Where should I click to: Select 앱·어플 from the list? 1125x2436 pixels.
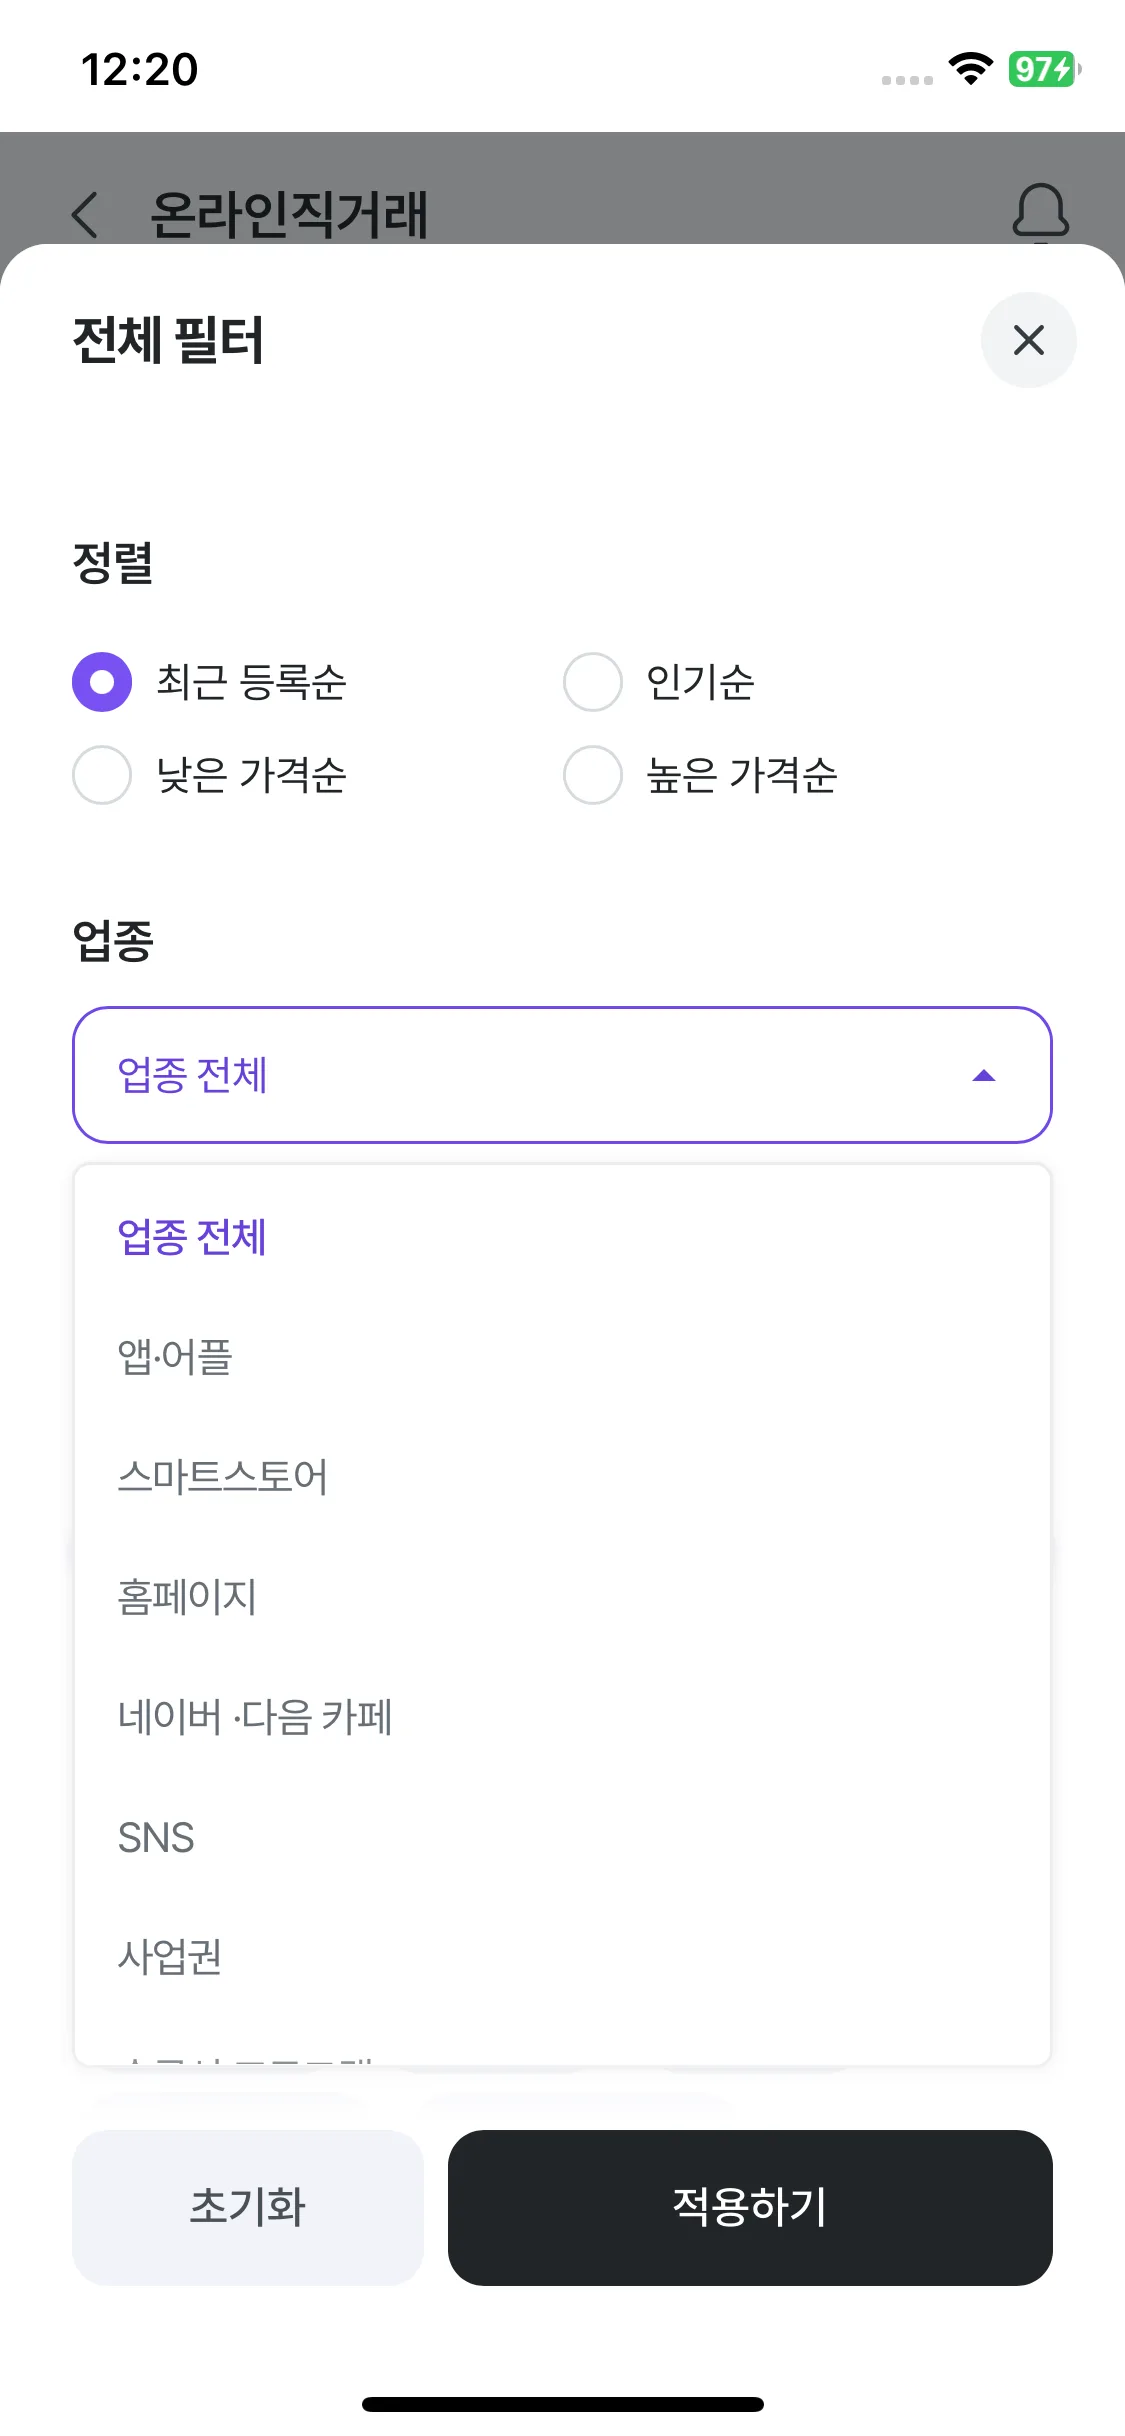[x=175, y=1357]
